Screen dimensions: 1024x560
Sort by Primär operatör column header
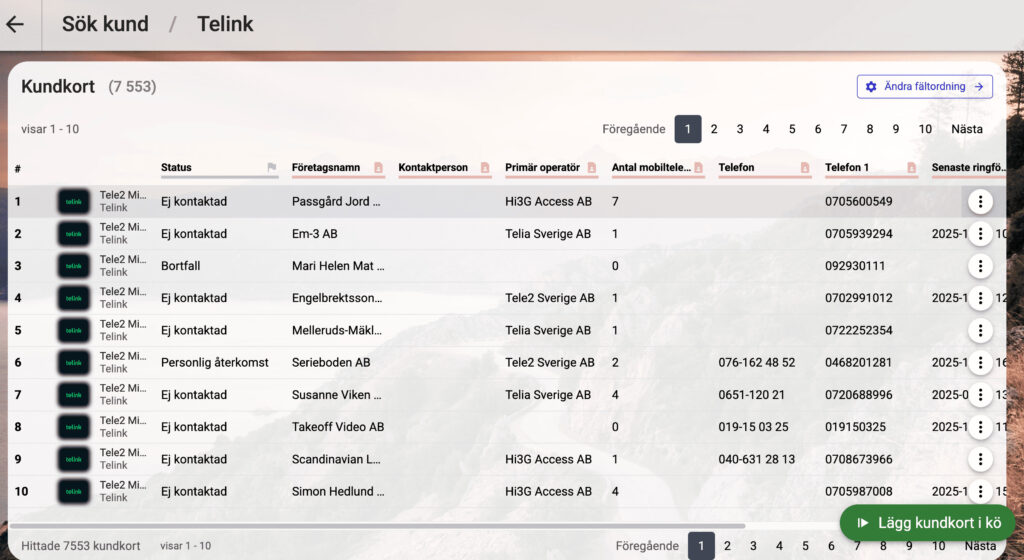[543, 168]
